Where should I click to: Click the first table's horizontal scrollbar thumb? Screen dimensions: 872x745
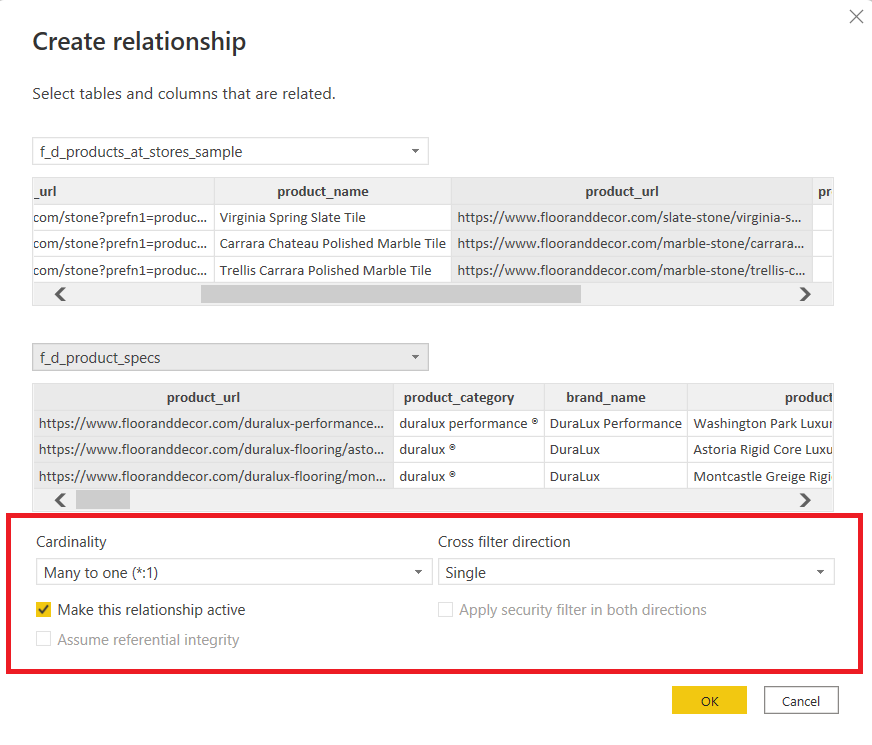click(x=391, y=294)
